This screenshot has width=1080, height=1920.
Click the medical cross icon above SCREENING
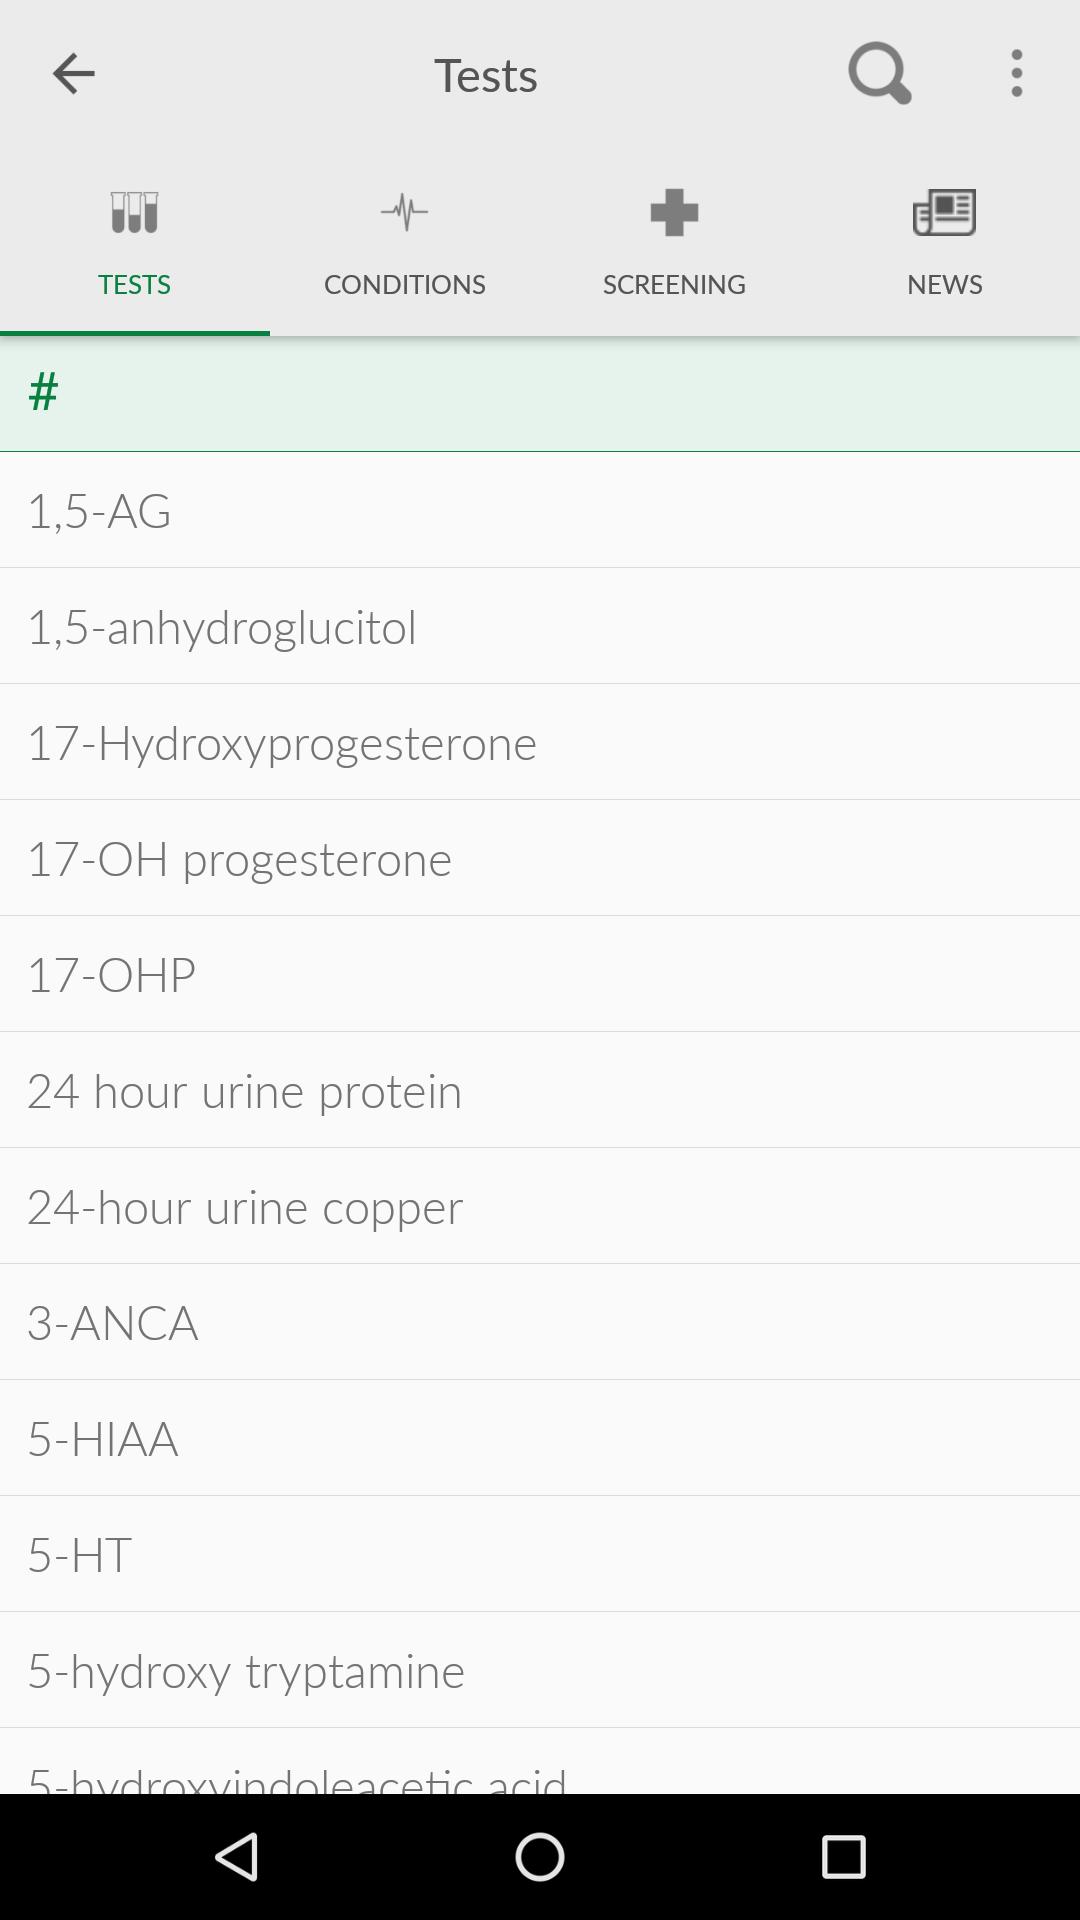674,211
